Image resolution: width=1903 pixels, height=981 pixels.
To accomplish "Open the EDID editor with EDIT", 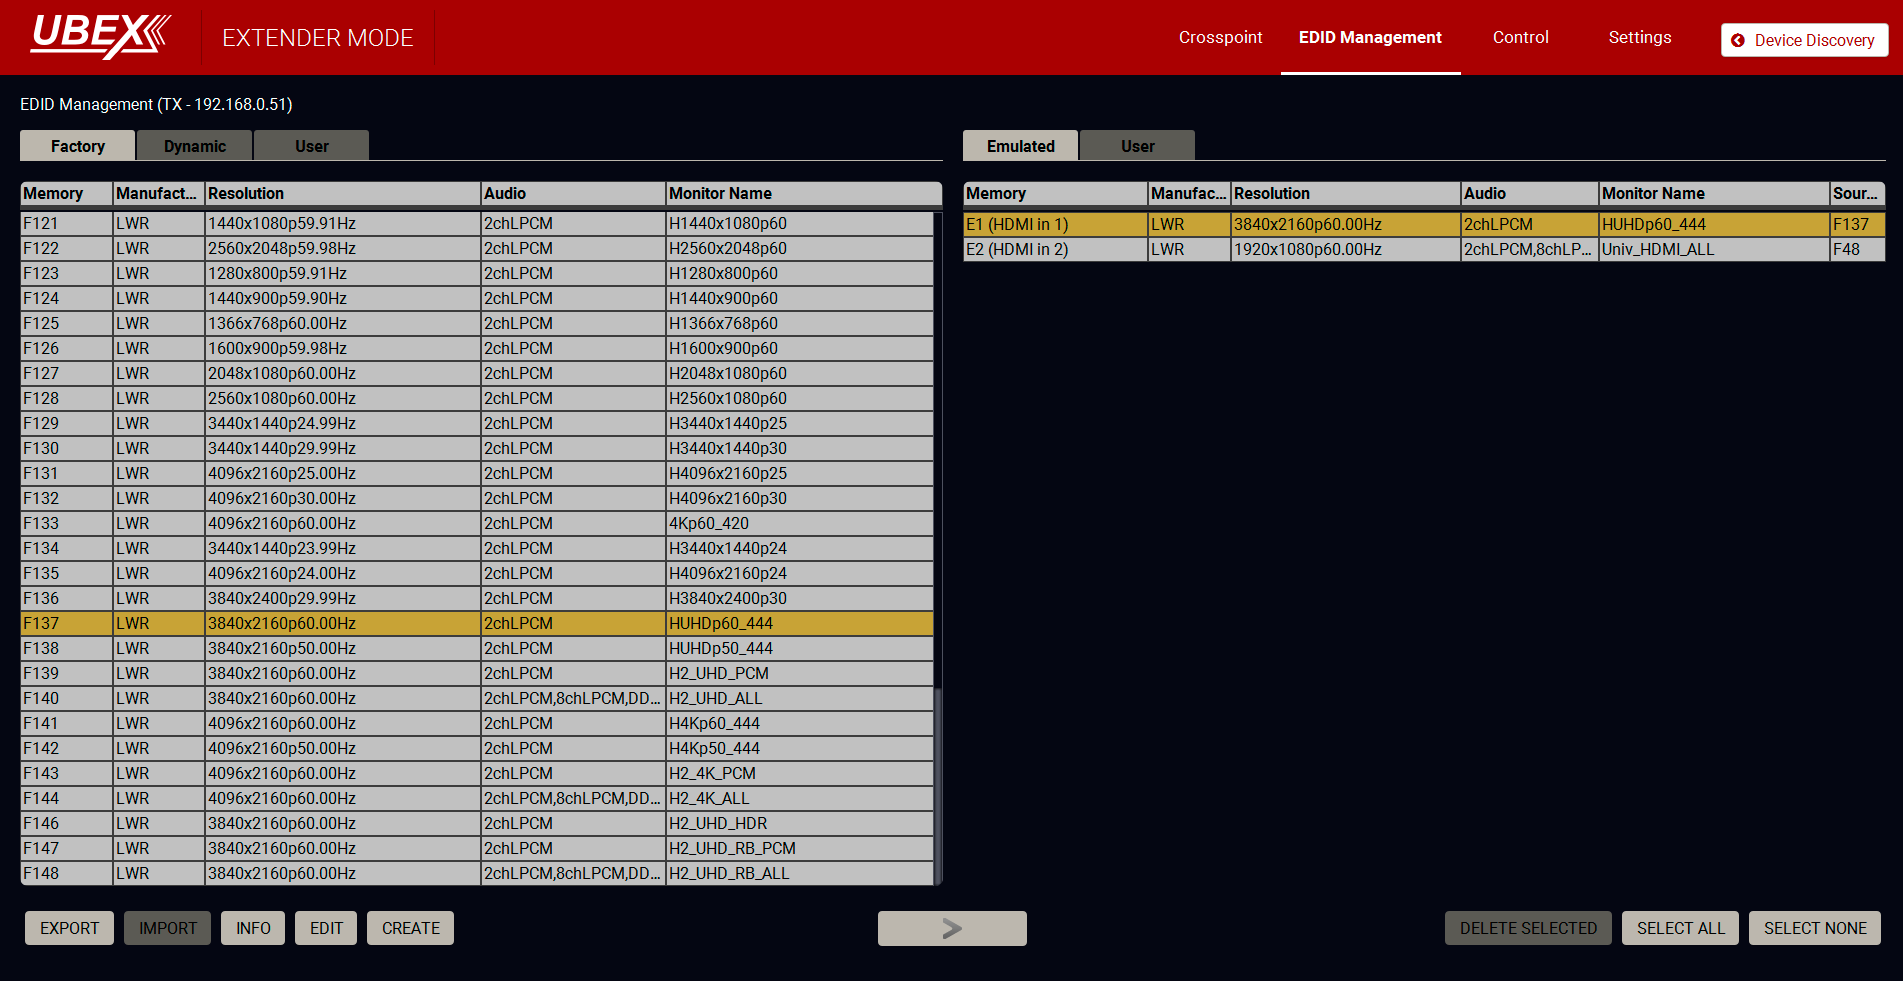I will tap(326, 928).
